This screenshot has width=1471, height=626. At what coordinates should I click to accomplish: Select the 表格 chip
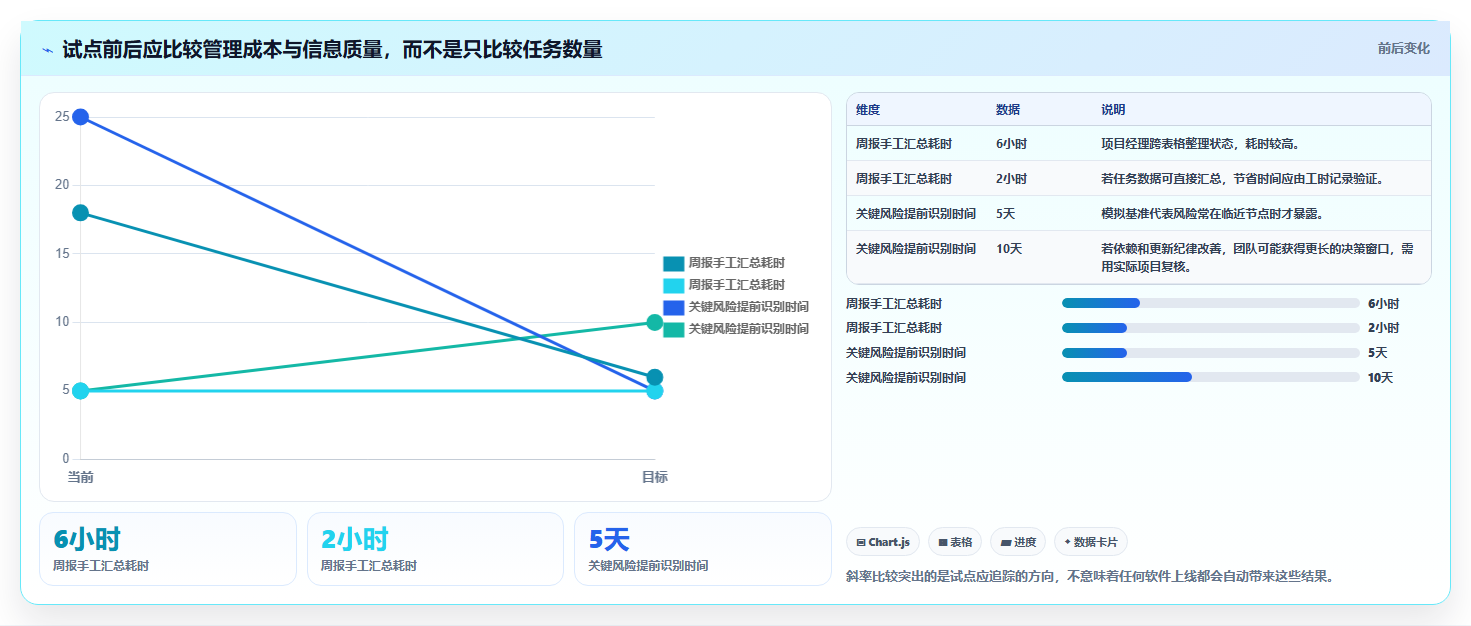955,542
